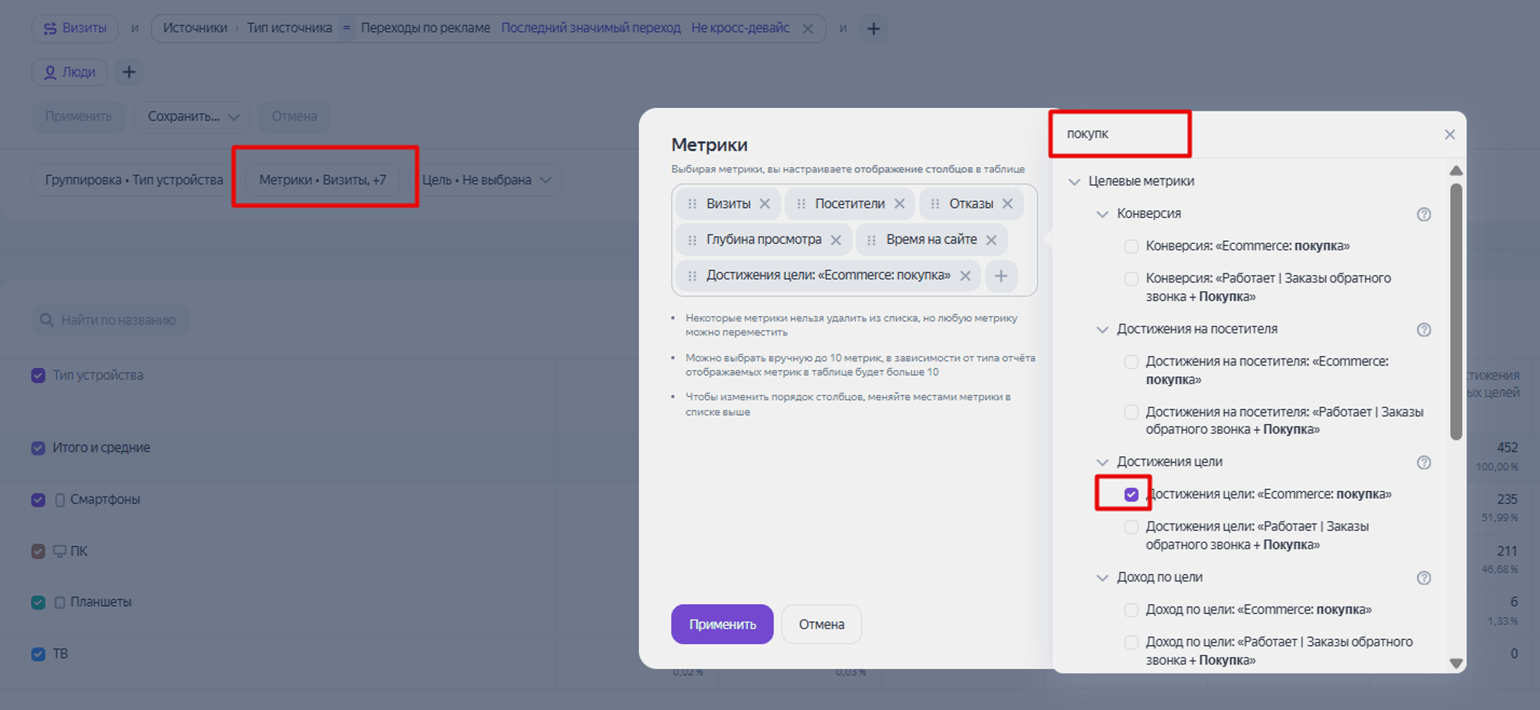Click drag handle of Глубина просмотра chip

pos(692,240)
